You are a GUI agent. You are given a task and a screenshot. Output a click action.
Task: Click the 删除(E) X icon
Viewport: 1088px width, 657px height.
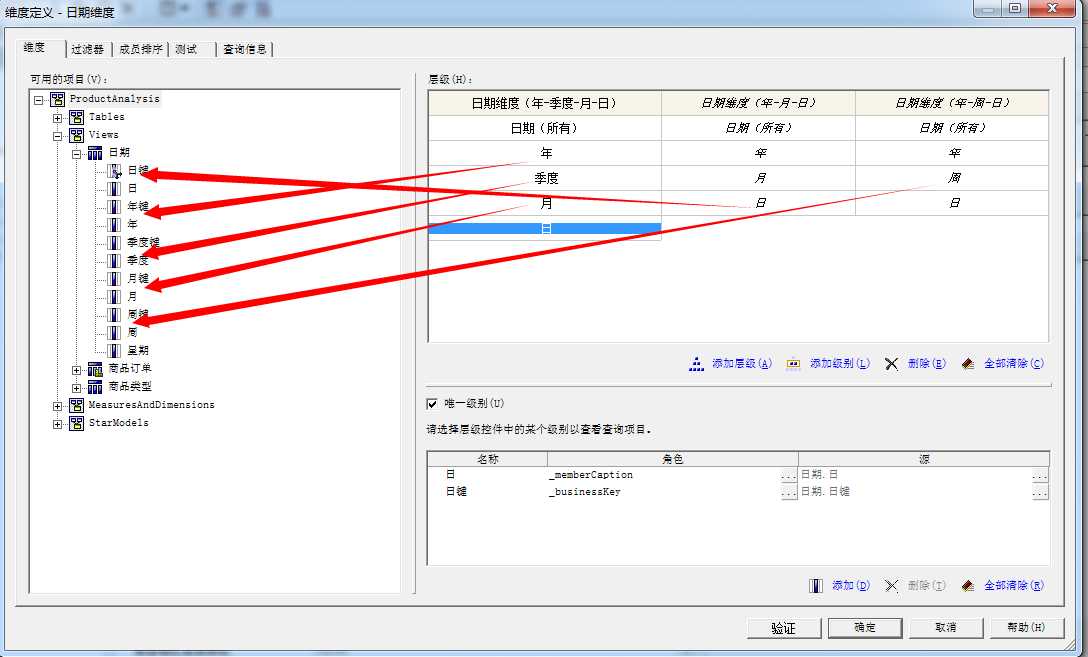892,364
